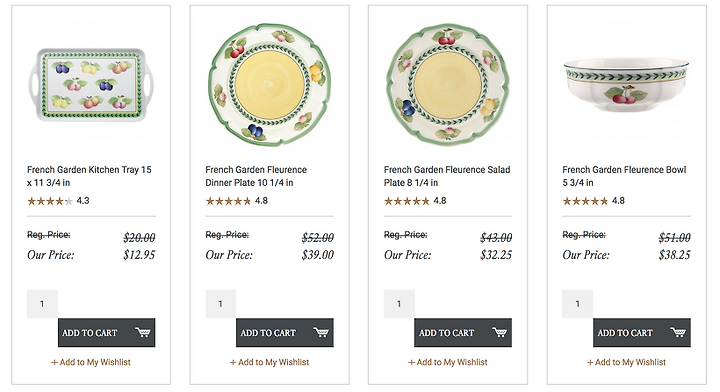Add Kitchen Tray to My Wishlist
This screenshot has height=392, width=720.
click(91, 362)
